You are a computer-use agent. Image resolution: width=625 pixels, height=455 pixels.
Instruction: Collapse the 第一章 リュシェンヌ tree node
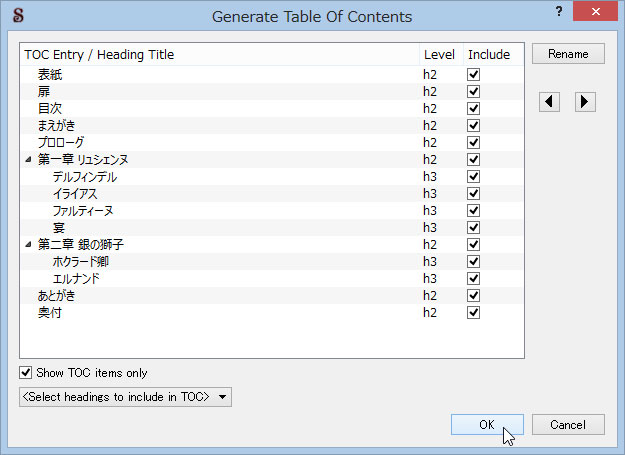coord(28,159)
